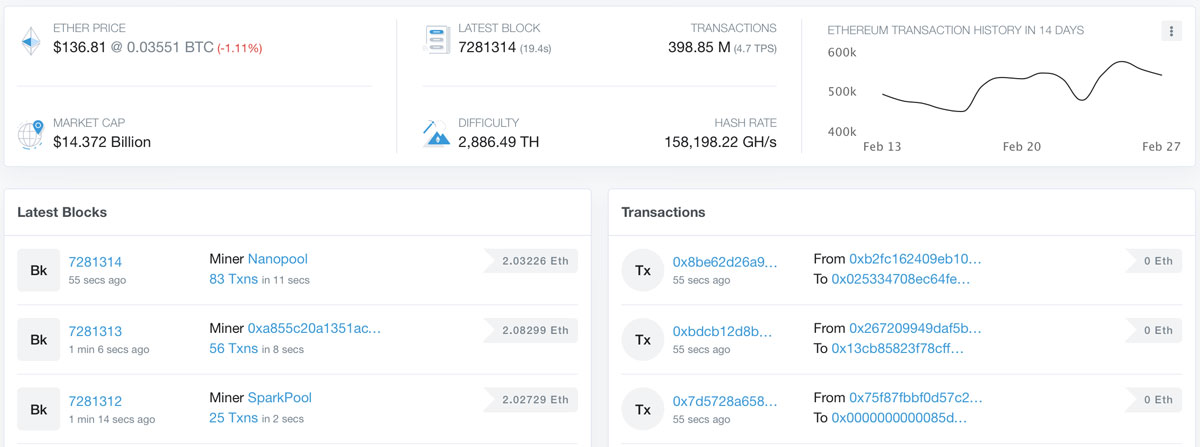The image size is (1200, 447).
Task: Click the transaction history line chart
Action: click(x=1021, y=88)
